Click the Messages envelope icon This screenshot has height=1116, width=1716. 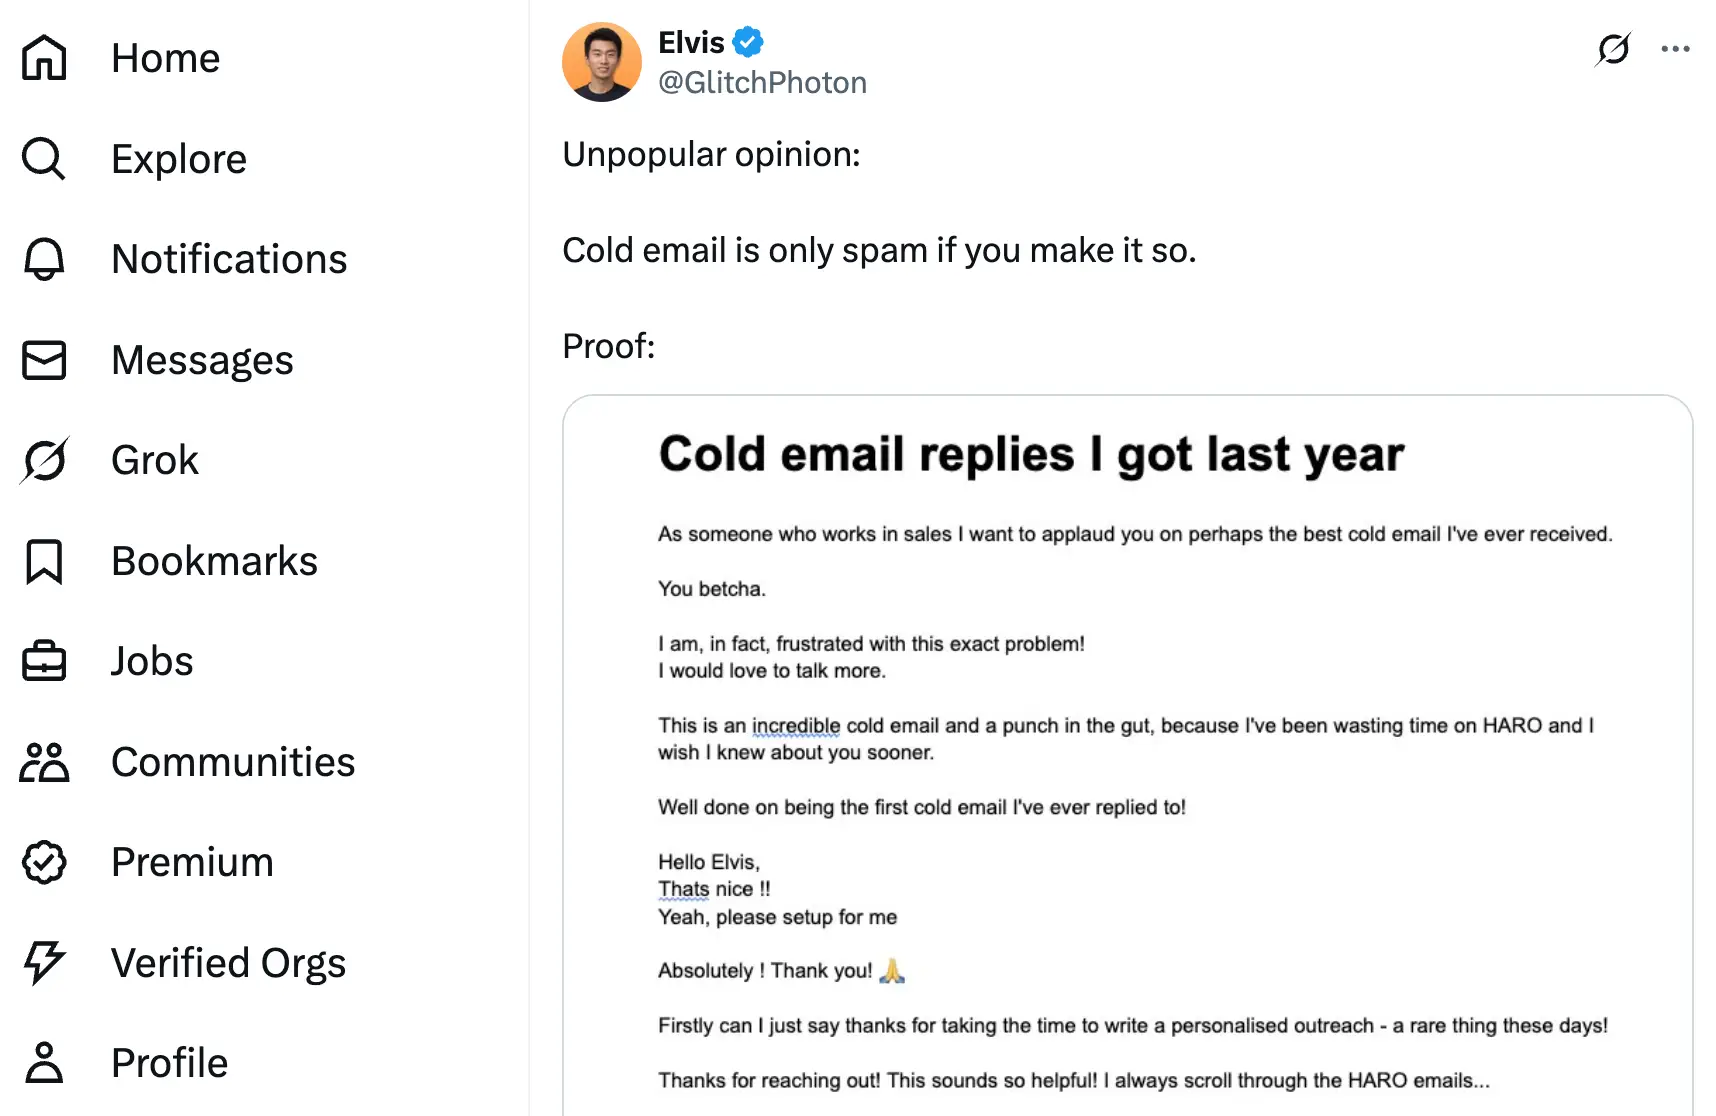coord(44,360)
